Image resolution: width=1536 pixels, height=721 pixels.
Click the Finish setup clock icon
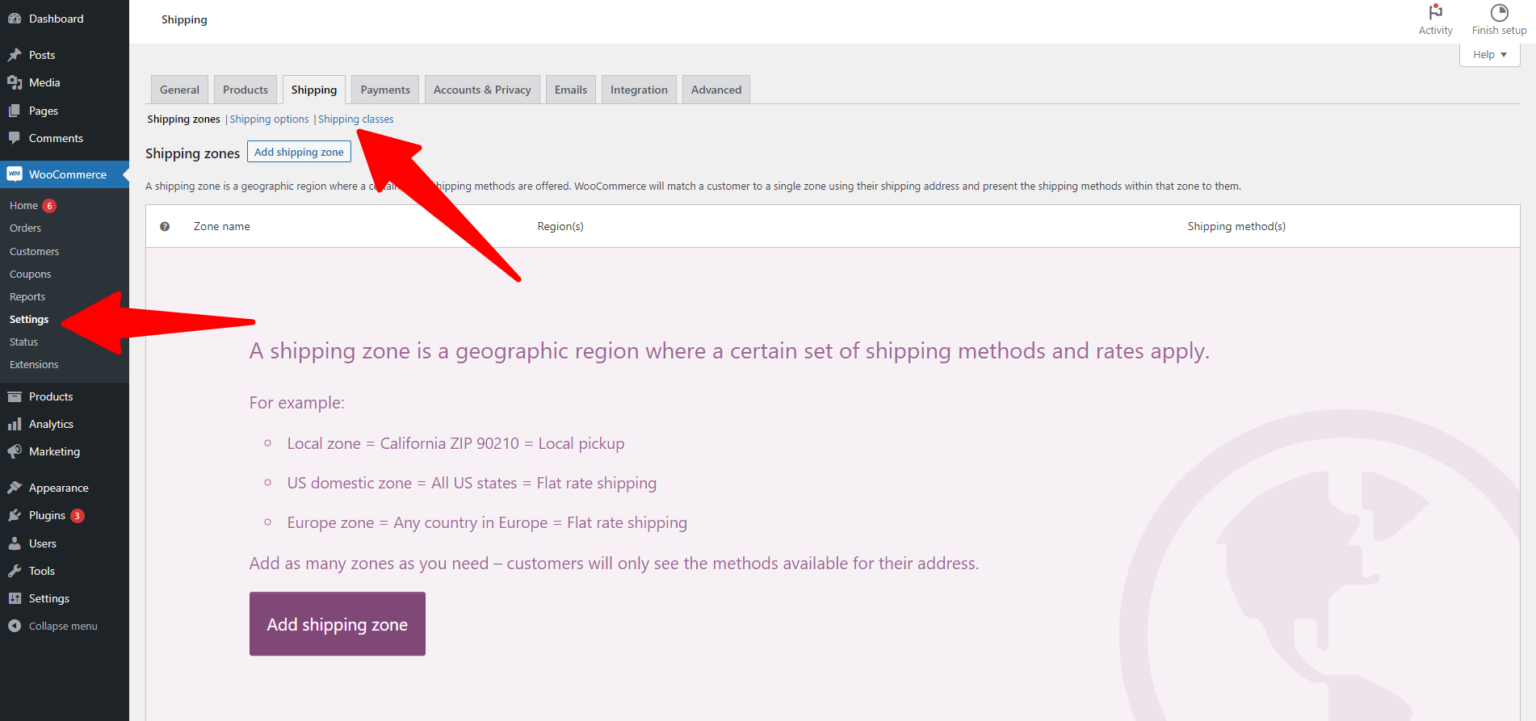point(1498,12)
